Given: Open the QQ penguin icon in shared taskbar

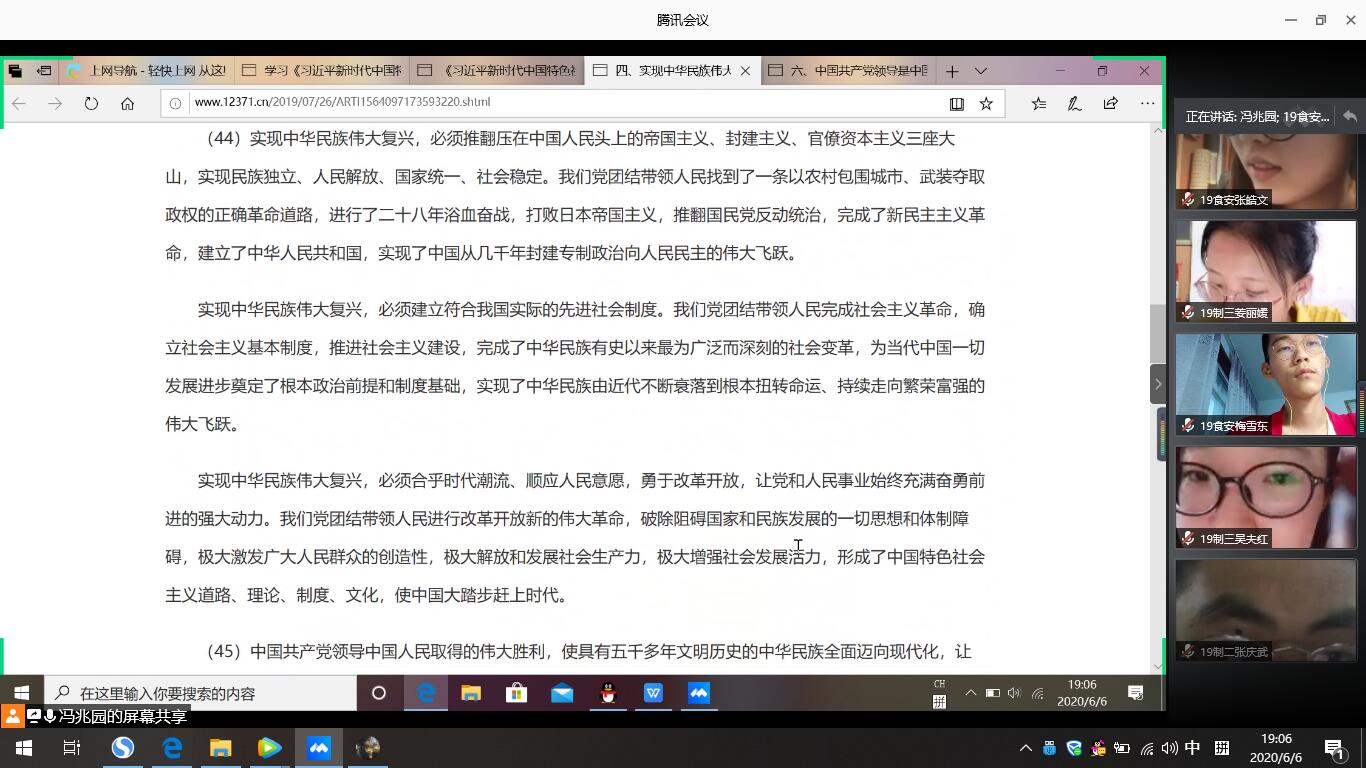Looking at the screenshot, I should click(x=608, y=693).
